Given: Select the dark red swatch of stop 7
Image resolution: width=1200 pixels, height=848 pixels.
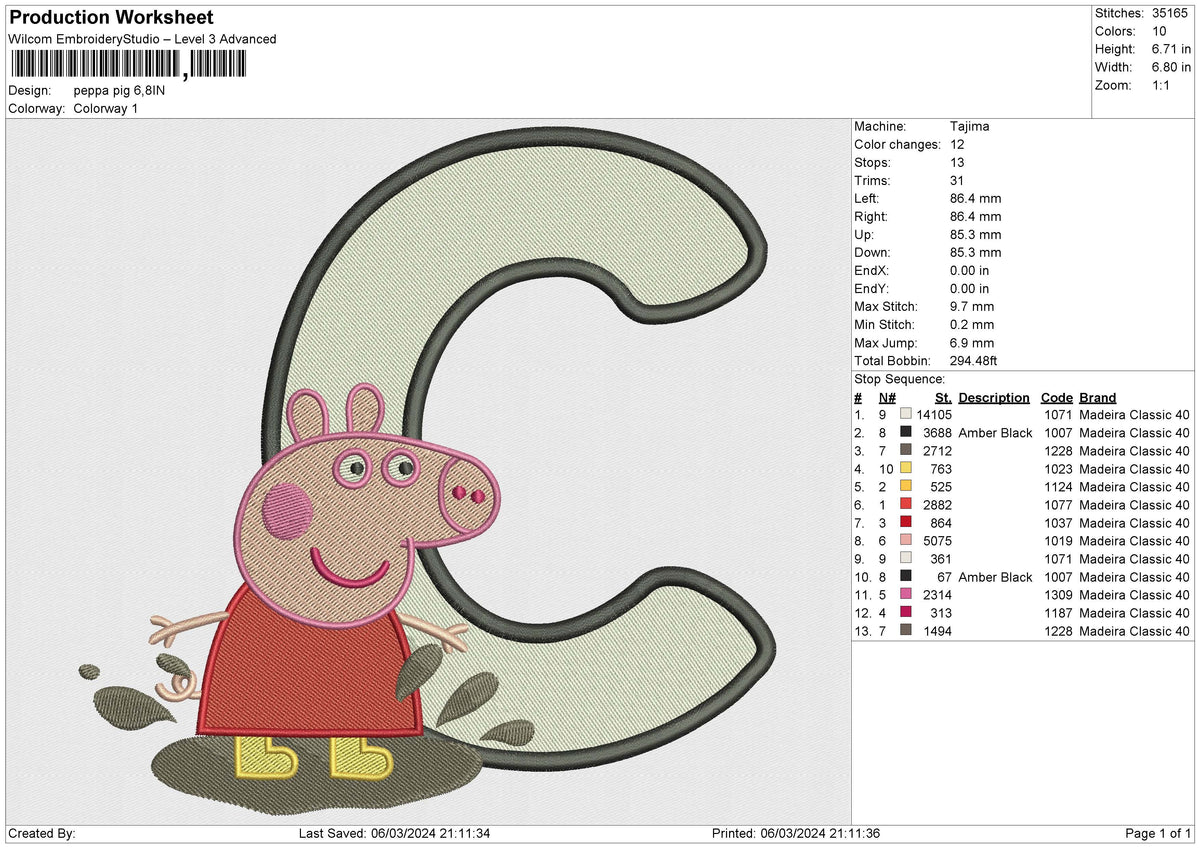Looking at the screenshot, I should (x=906, y=522).
